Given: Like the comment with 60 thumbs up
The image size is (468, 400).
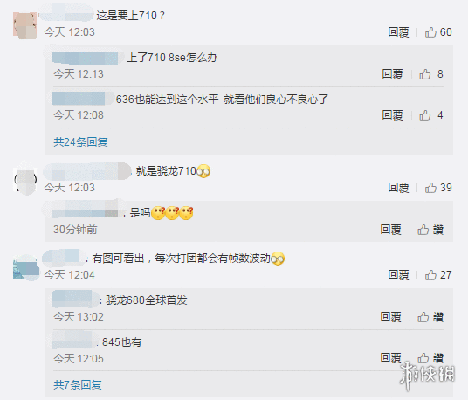Looking at the screenshot, I should (x=438, y=32).
